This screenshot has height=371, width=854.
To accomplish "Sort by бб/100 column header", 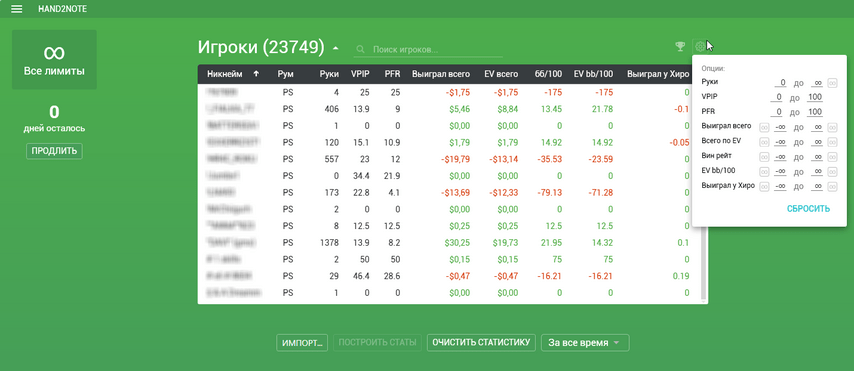I will (x=548, y=74).
